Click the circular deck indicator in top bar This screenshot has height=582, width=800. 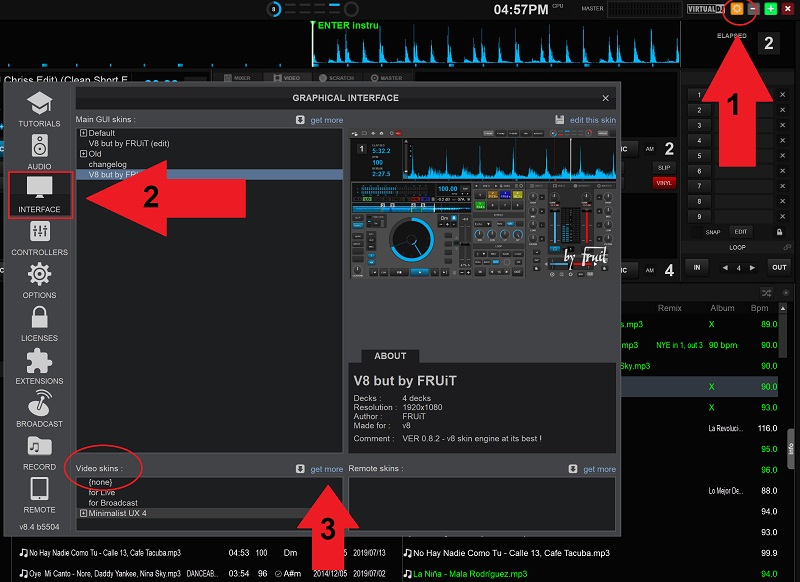pos(274,9)
